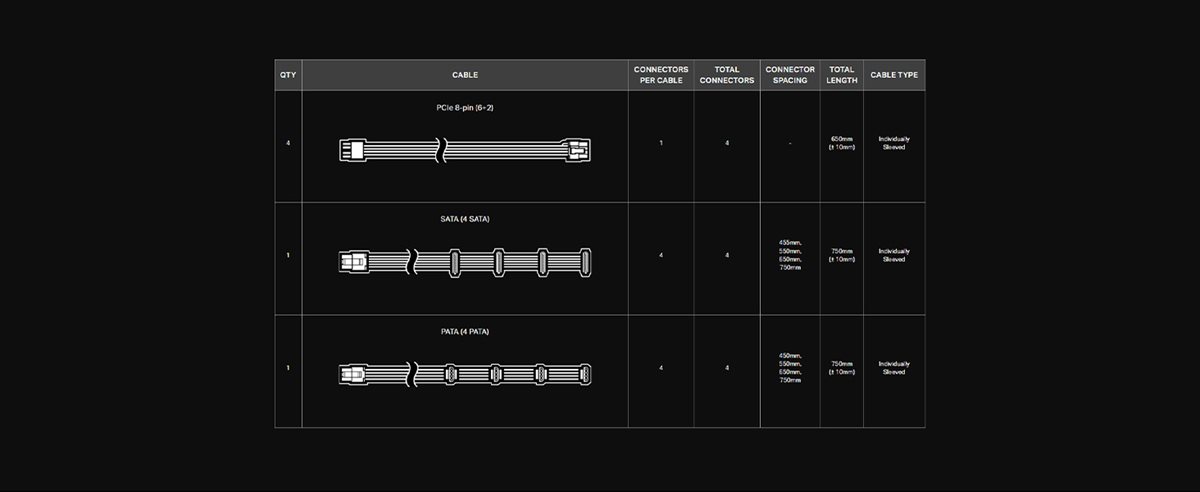Click the last PATA connector on the cable
Screen dimensions: 1200x492
pyautogui.click(x=586, y=374)
